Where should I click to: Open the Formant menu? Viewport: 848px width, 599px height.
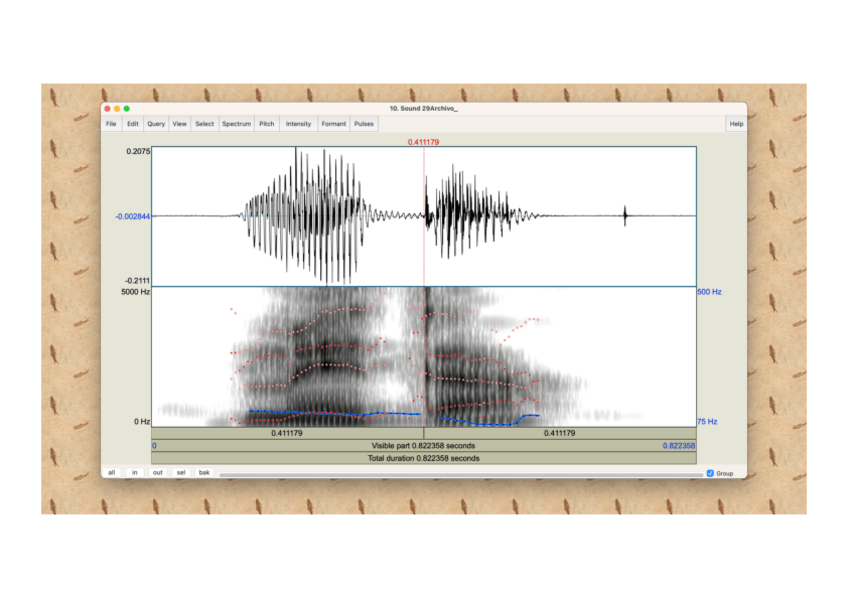pyautogui.click(x=334, y=124)
